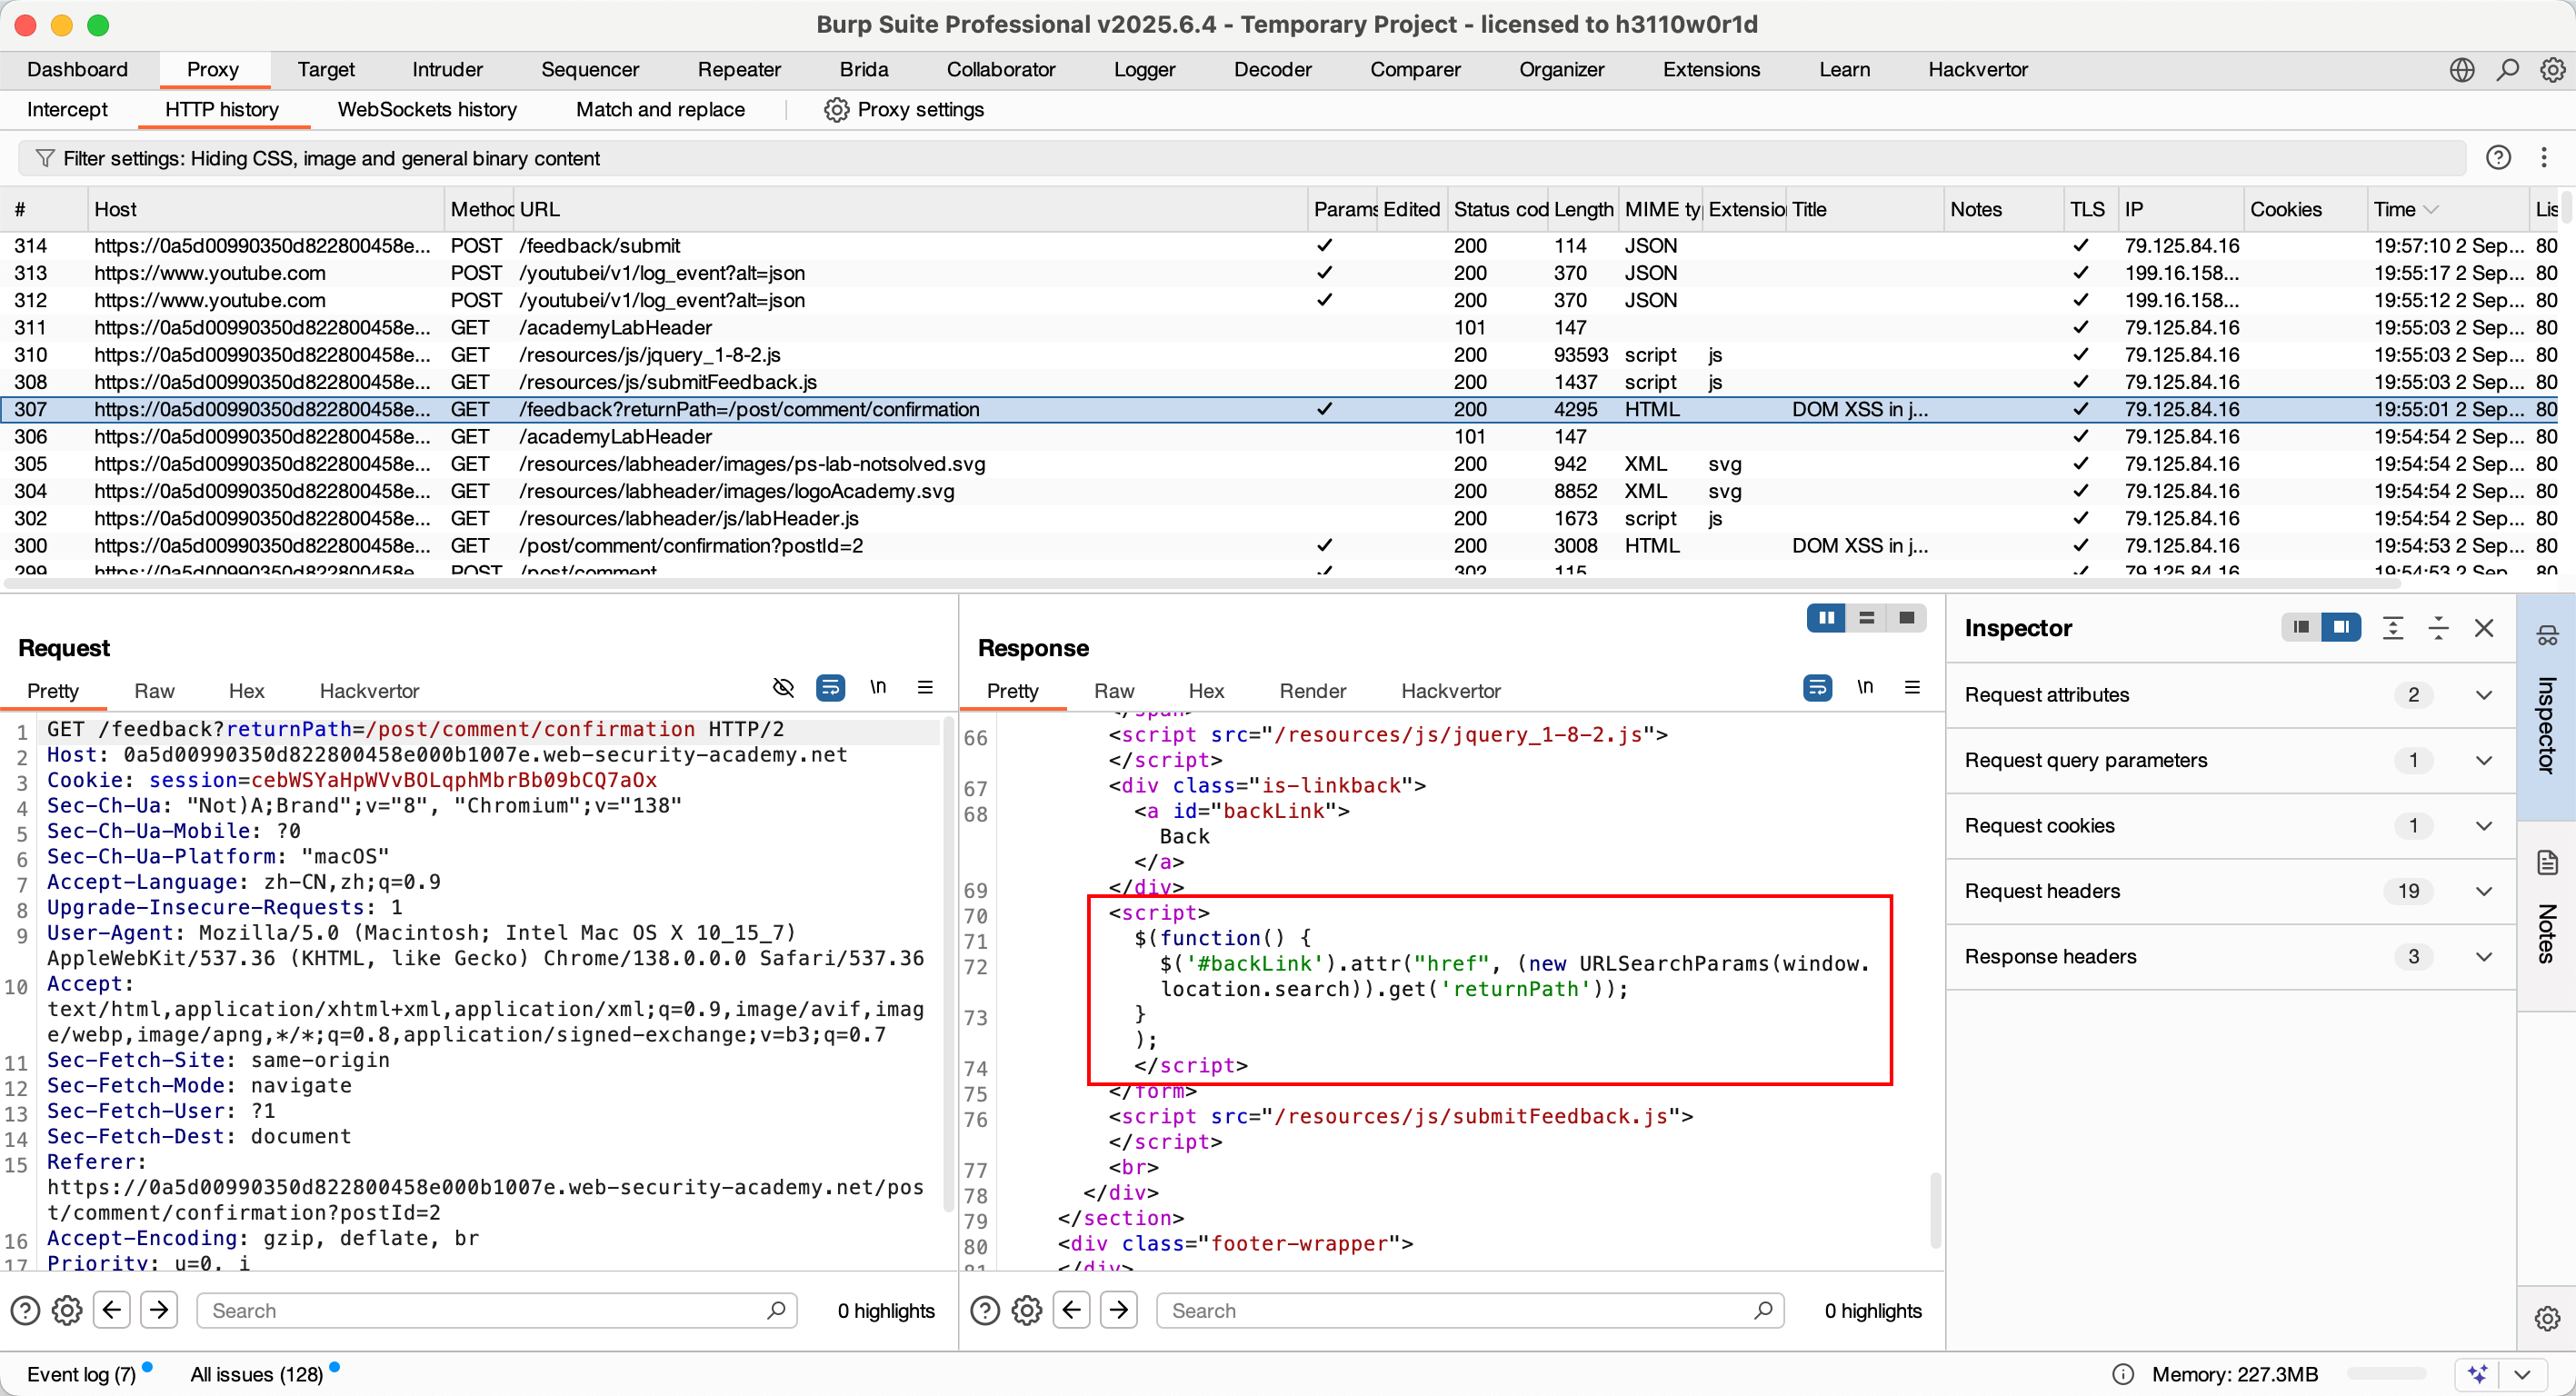
Task: Toggle \n non-printable characters in the Request panel
Action: tap(878, 688)
